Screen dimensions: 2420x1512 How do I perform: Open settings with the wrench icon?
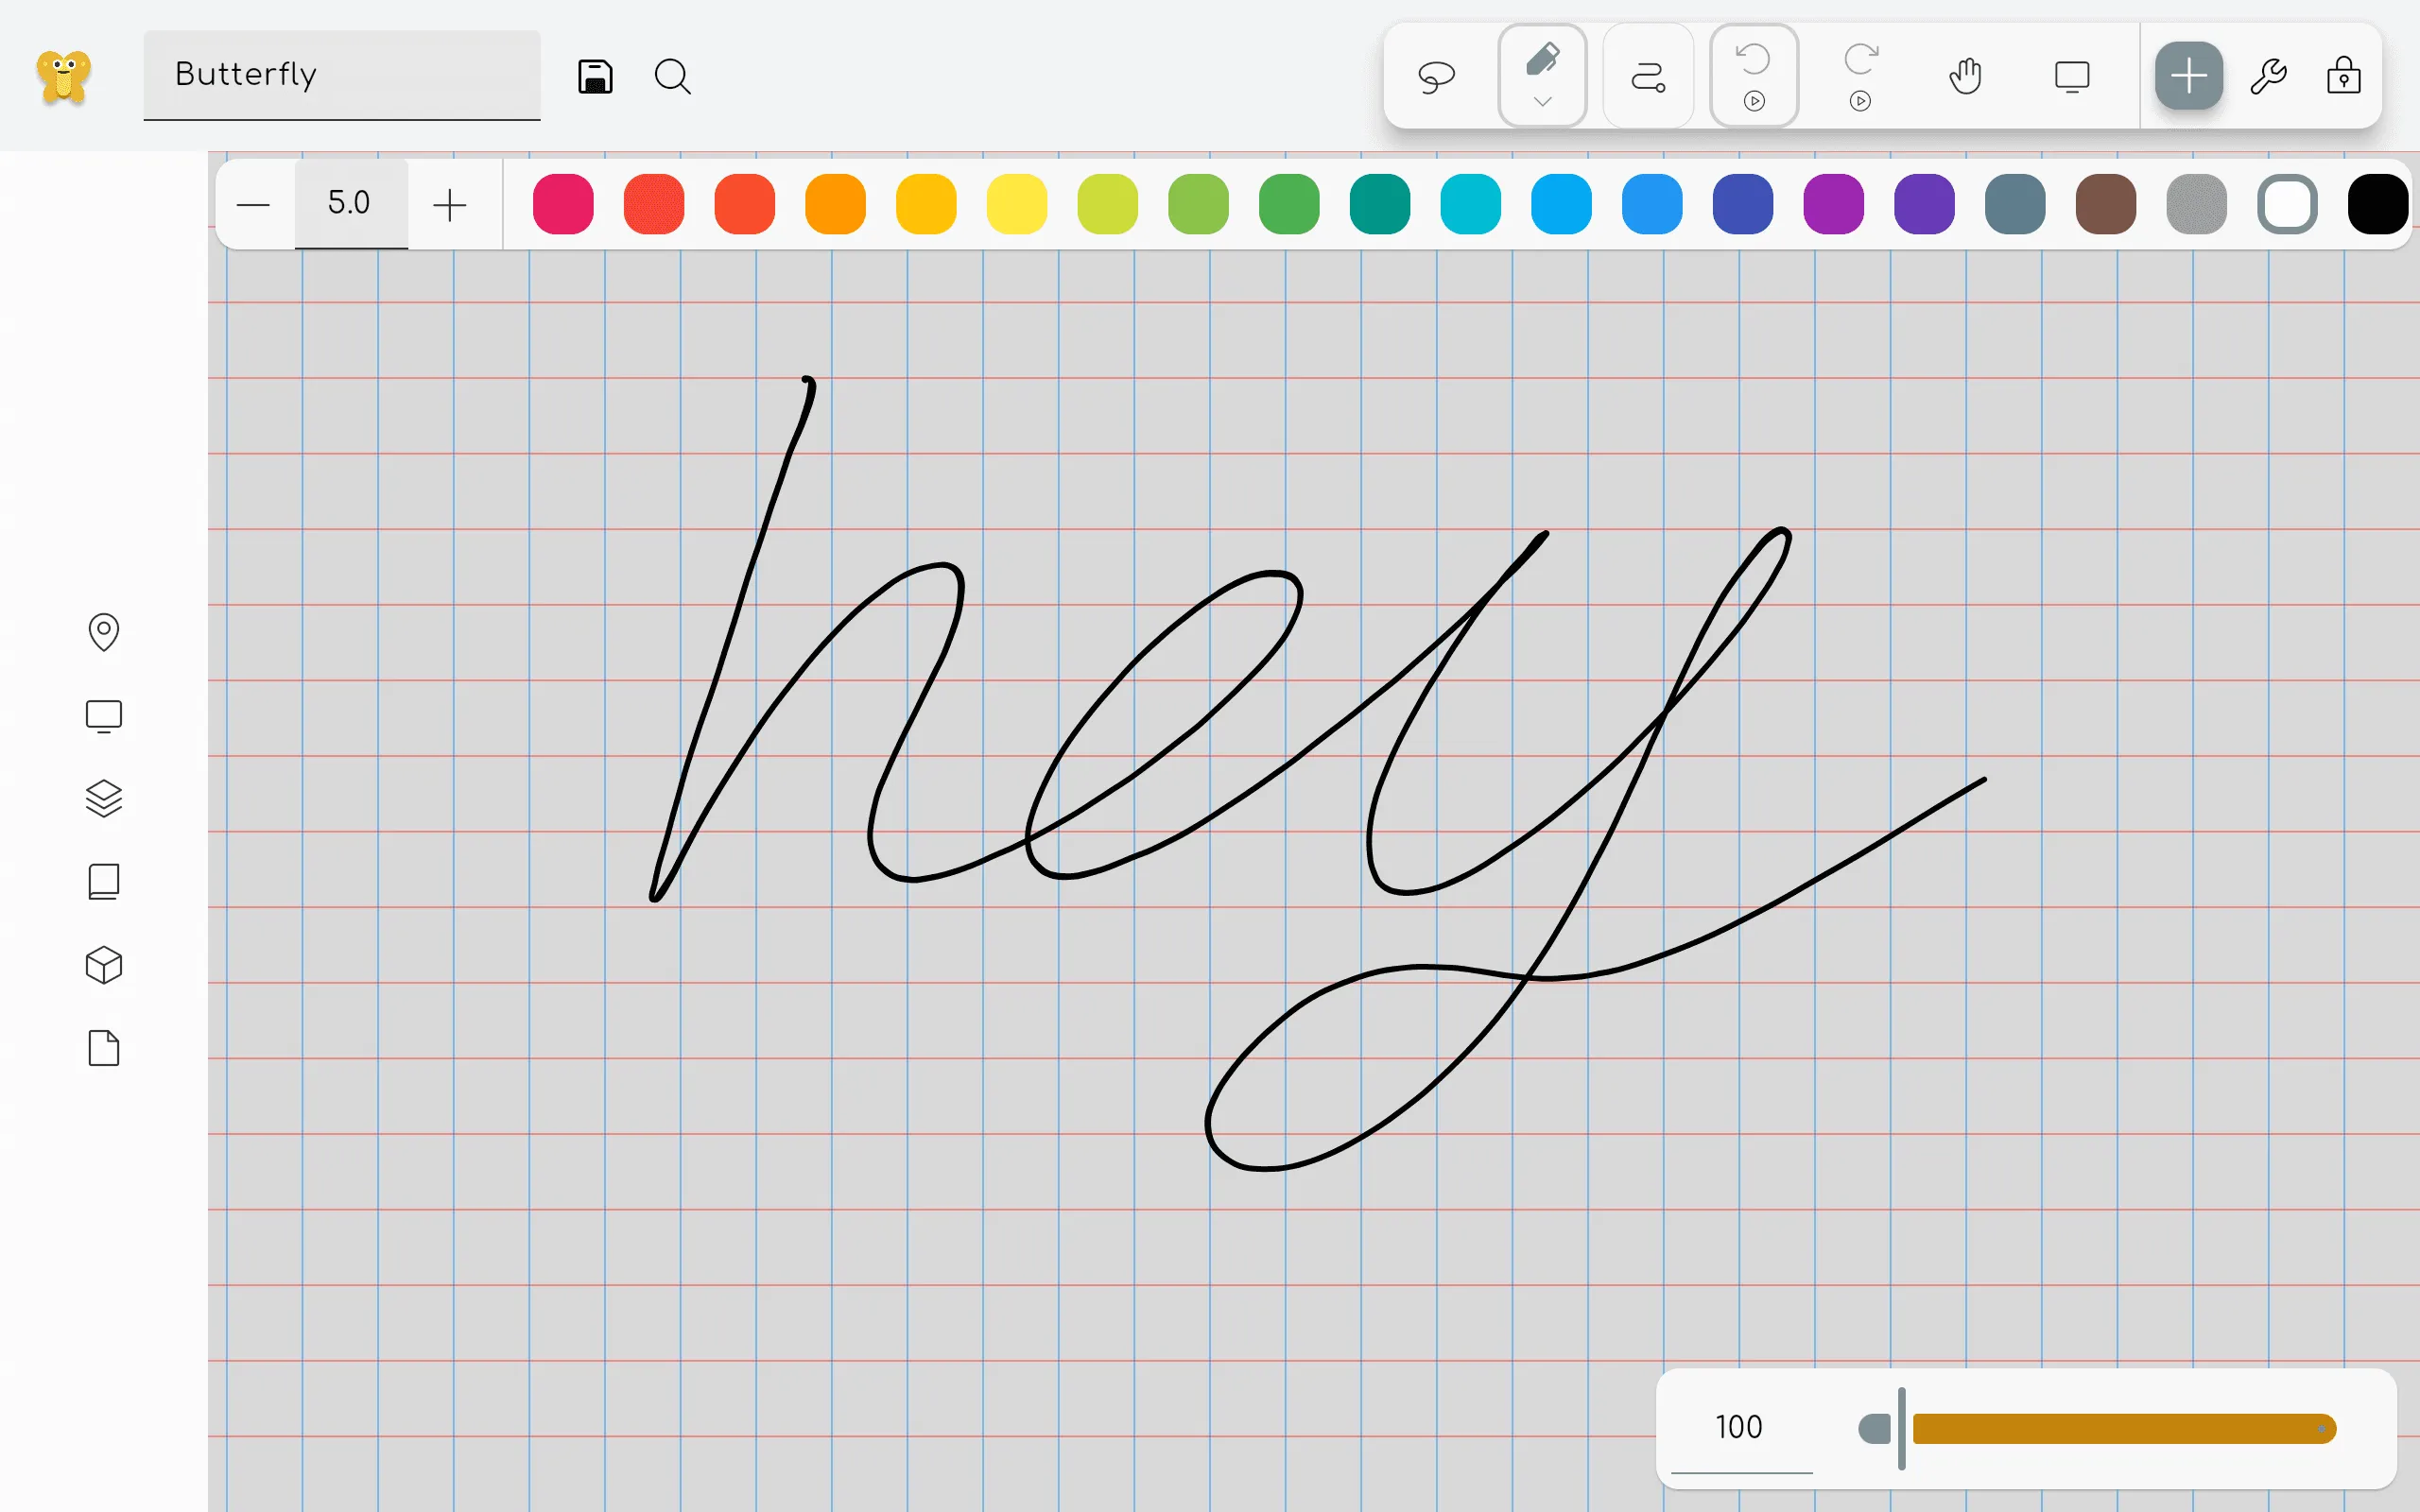(2268, 75)
